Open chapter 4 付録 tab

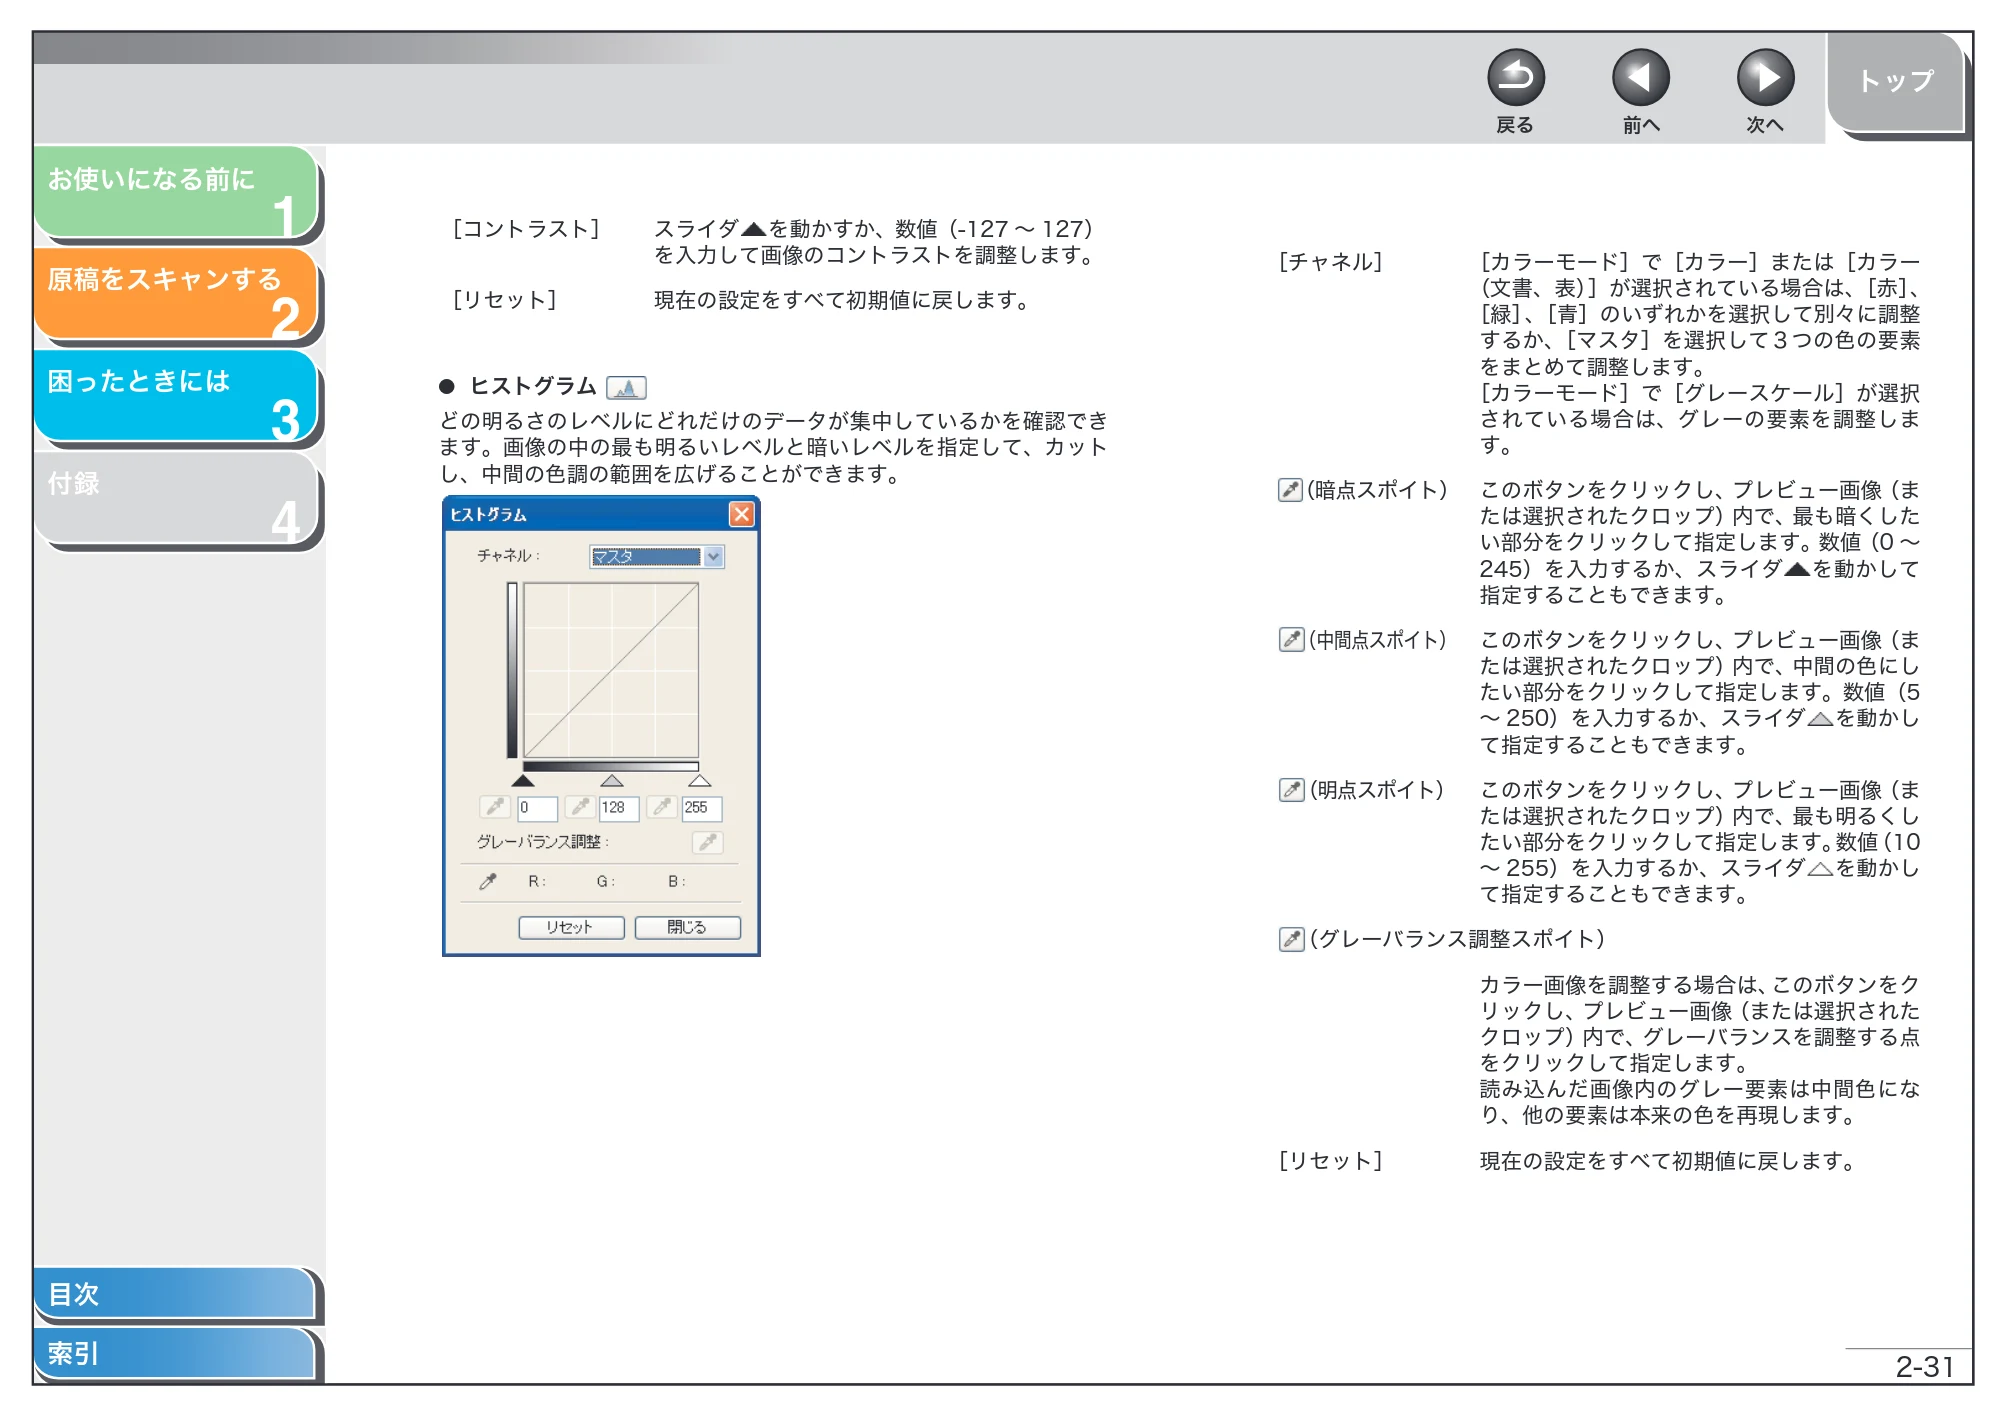pos(176,498)
